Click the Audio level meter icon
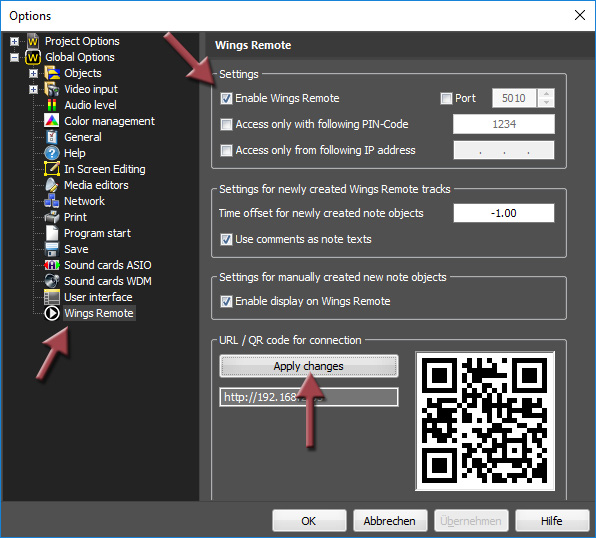The image size is (596, 538). pyautogui.click(x=52, y=105)
